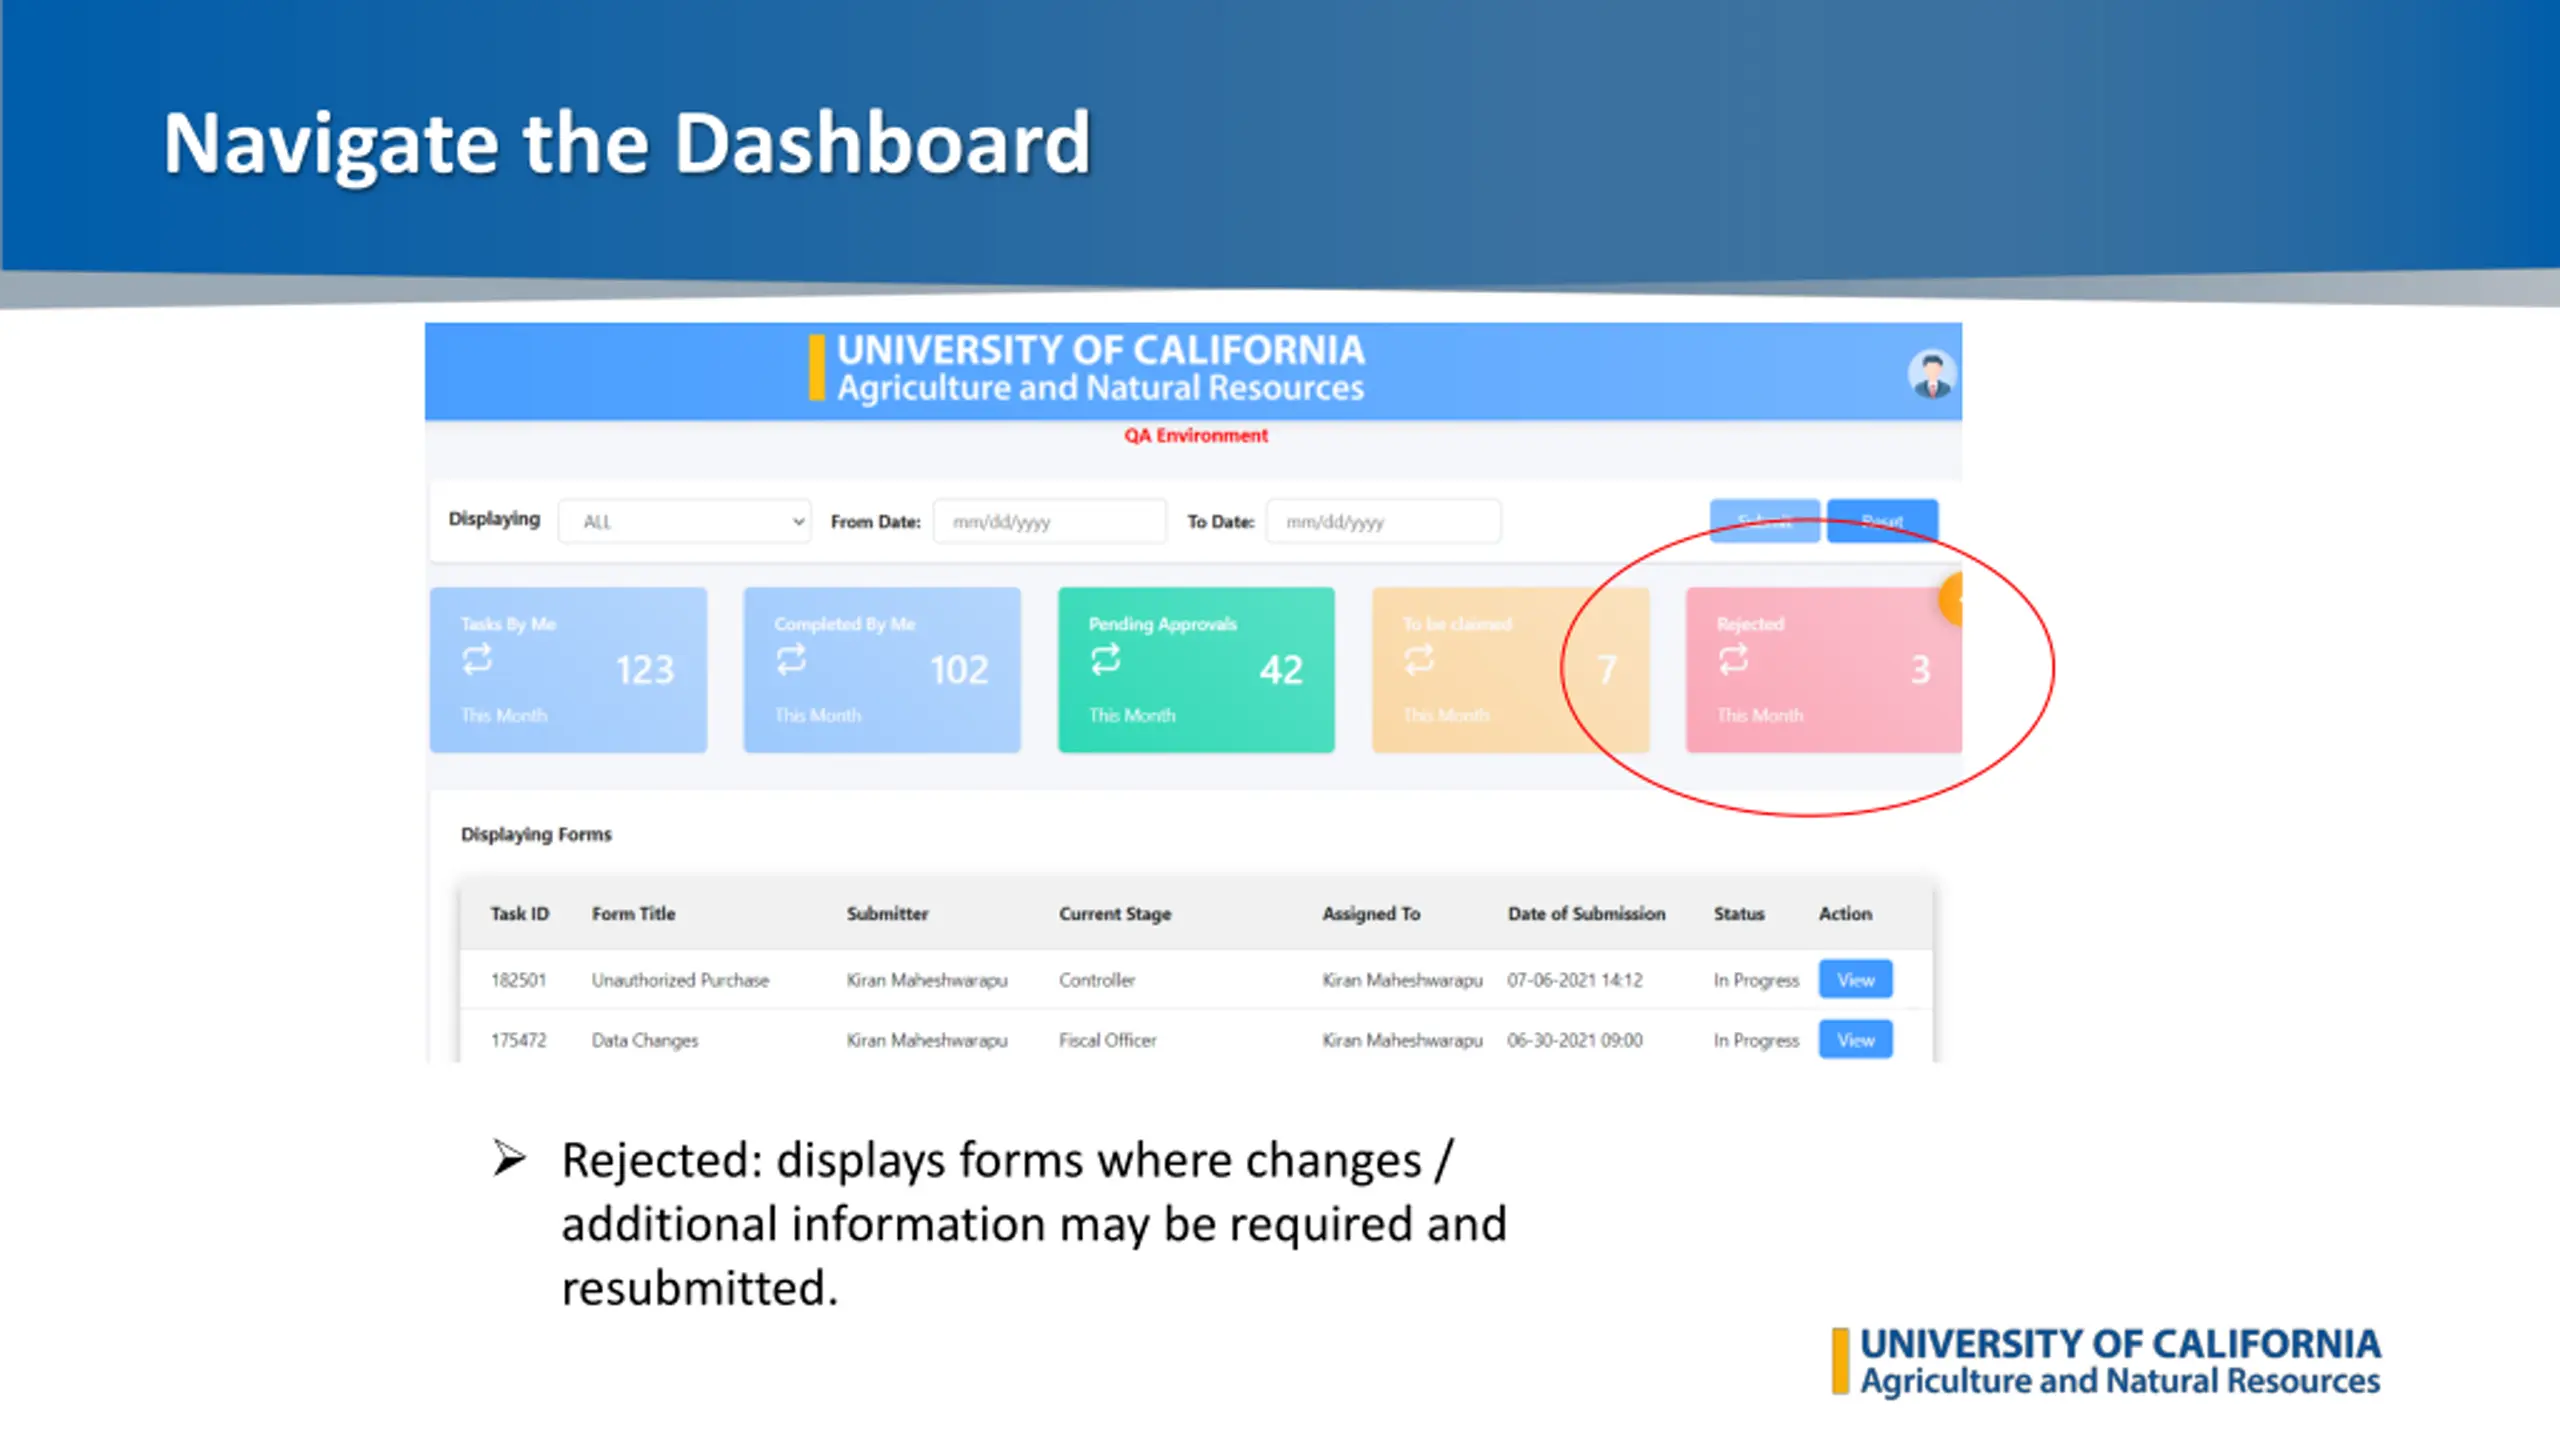This screenshot has height=1440, width=2560.
Task: Click the Displaying Forms heading
Action: click(536, 834)
